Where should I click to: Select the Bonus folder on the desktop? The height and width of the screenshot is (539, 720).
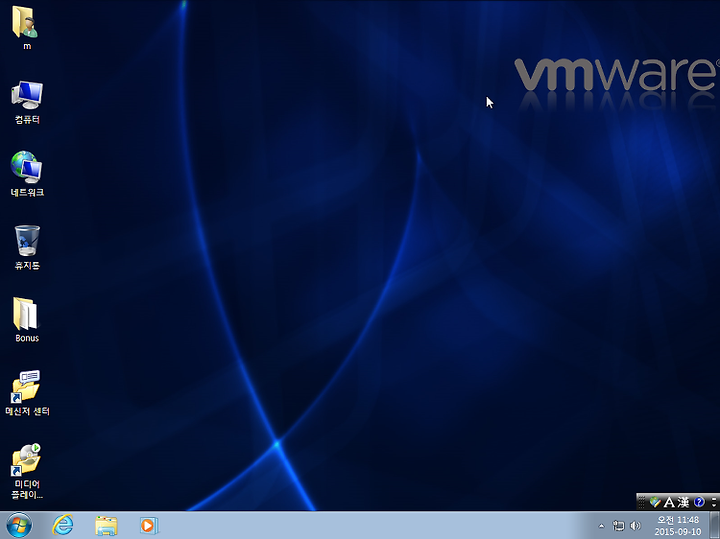[x=27, y=320]
